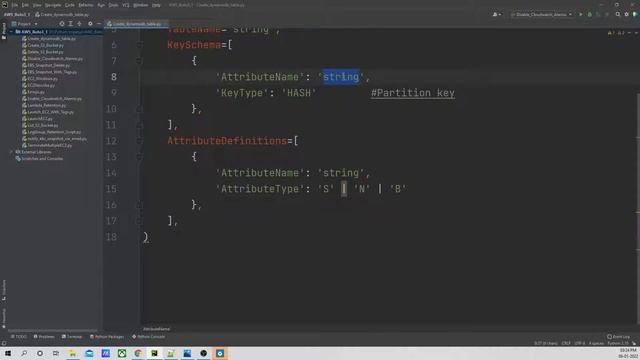Open run configuration dropdown Disable_Cloudwatch_Alarms
Viewport: 640px width, 360px height.
(541, 14)
